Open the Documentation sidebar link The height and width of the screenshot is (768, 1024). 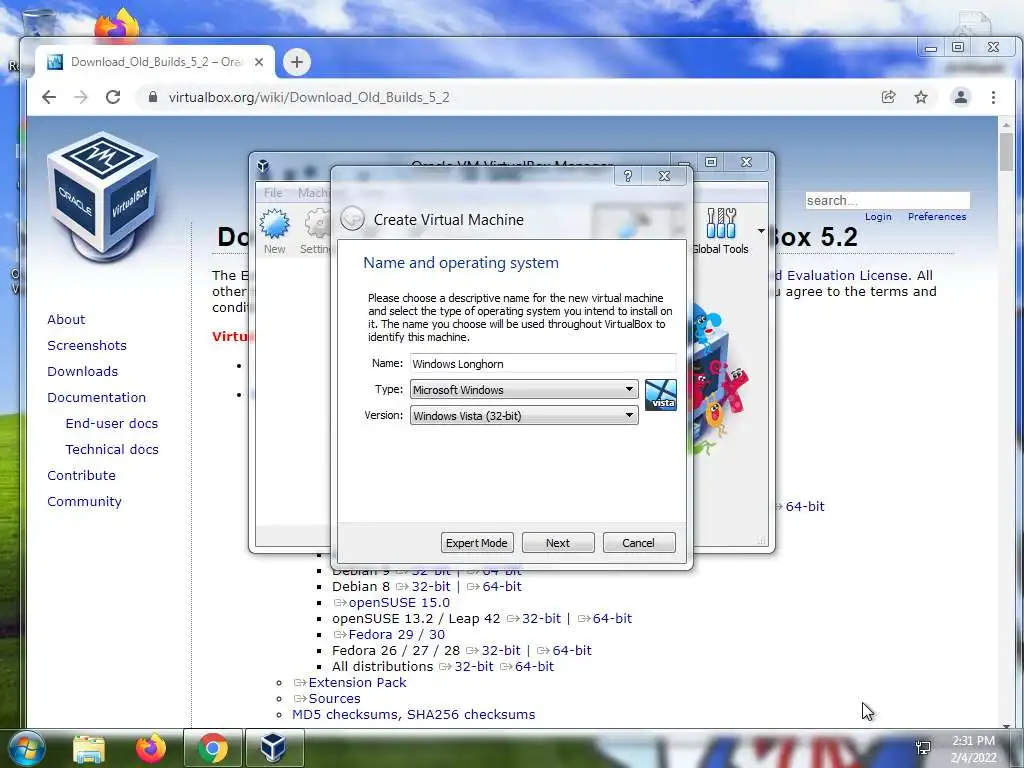tap(97, 398)
